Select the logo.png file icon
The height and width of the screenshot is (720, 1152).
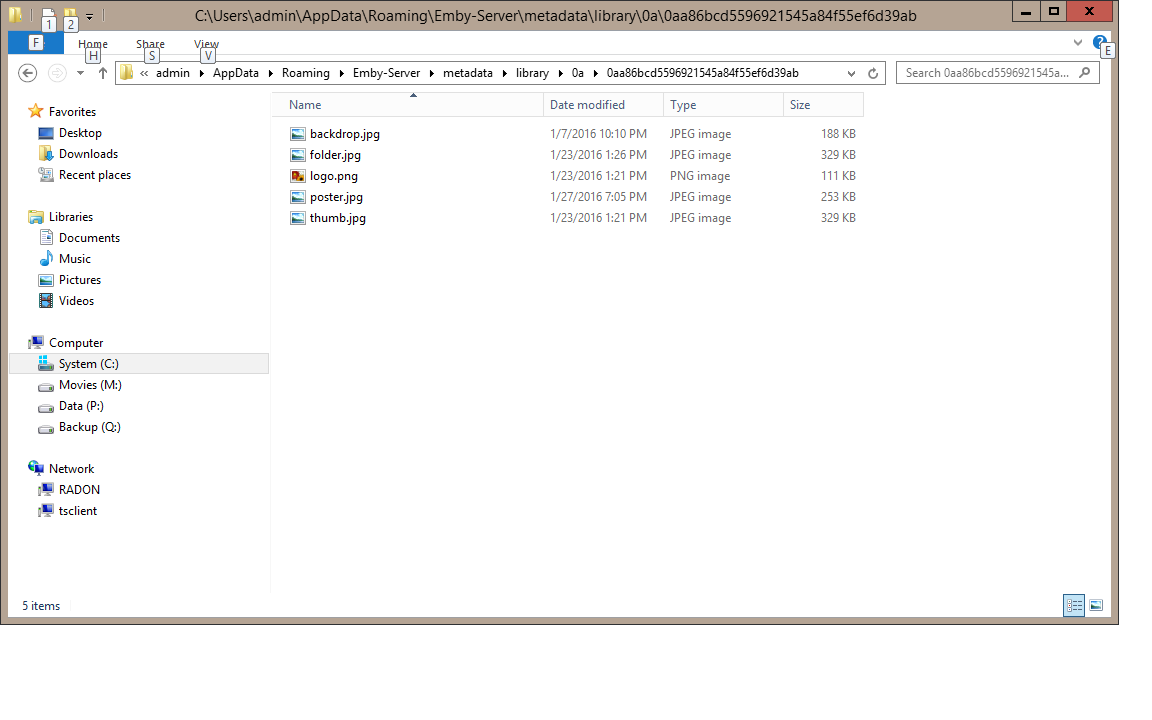click(x=298, y=176)
